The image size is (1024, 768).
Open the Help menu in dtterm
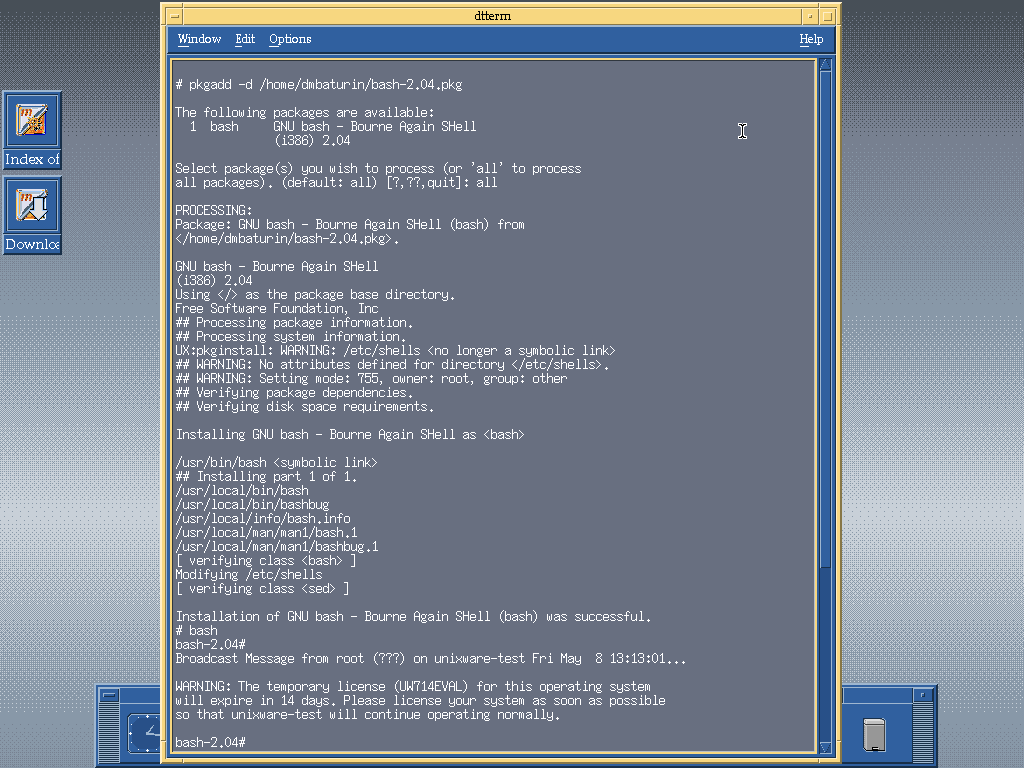[x=811, y=39]
